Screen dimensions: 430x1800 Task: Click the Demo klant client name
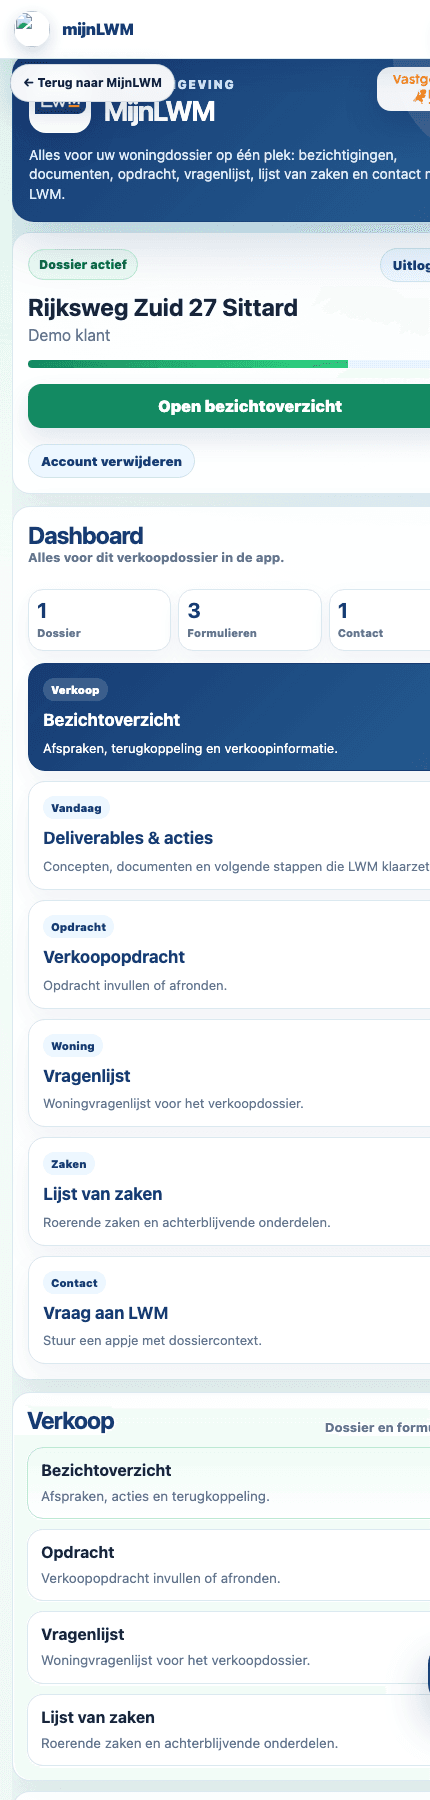click(69, 335)
